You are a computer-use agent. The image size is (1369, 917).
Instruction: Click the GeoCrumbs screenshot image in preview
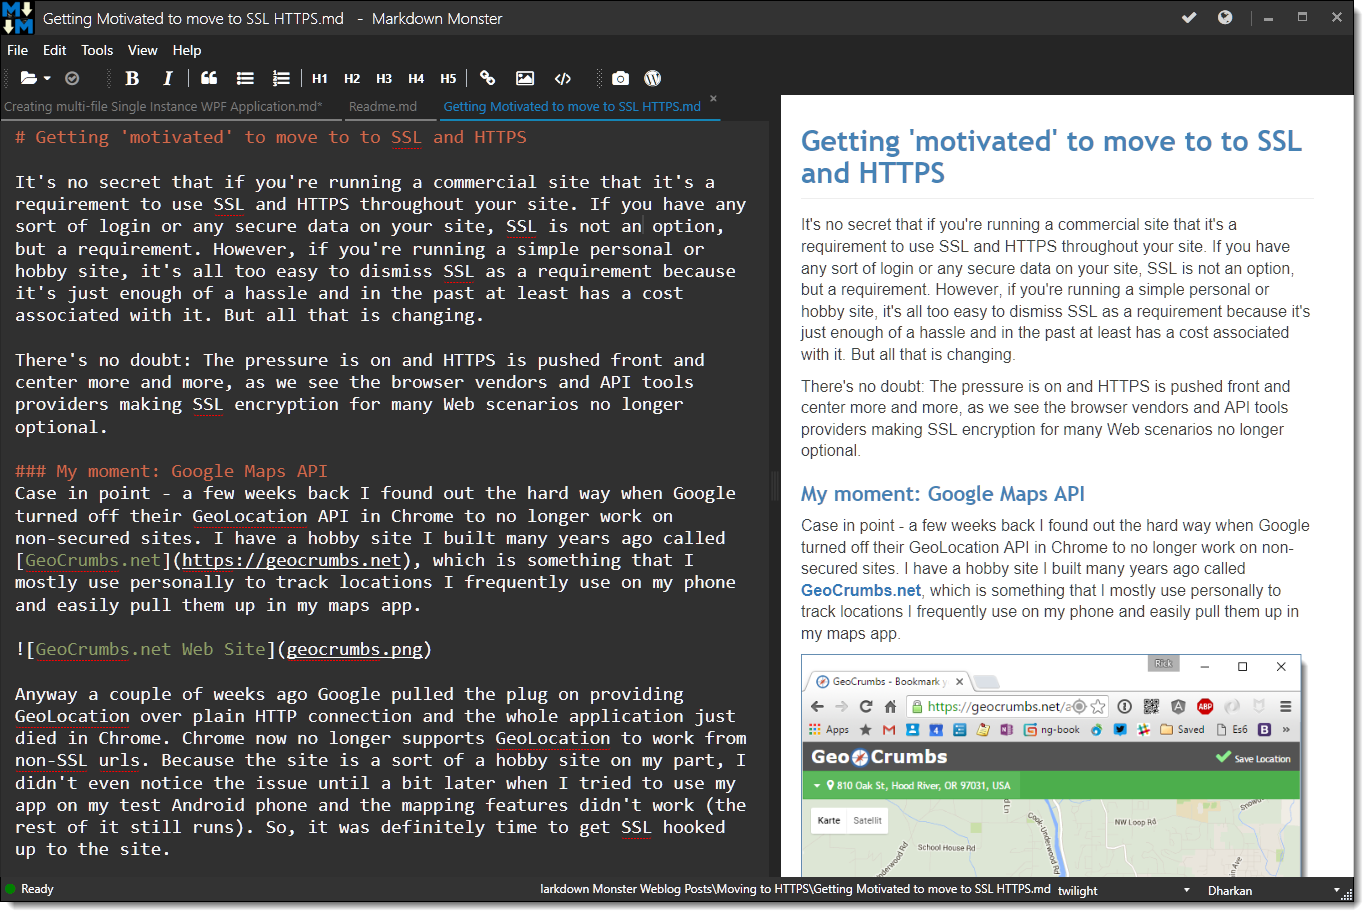(1051, 765)
